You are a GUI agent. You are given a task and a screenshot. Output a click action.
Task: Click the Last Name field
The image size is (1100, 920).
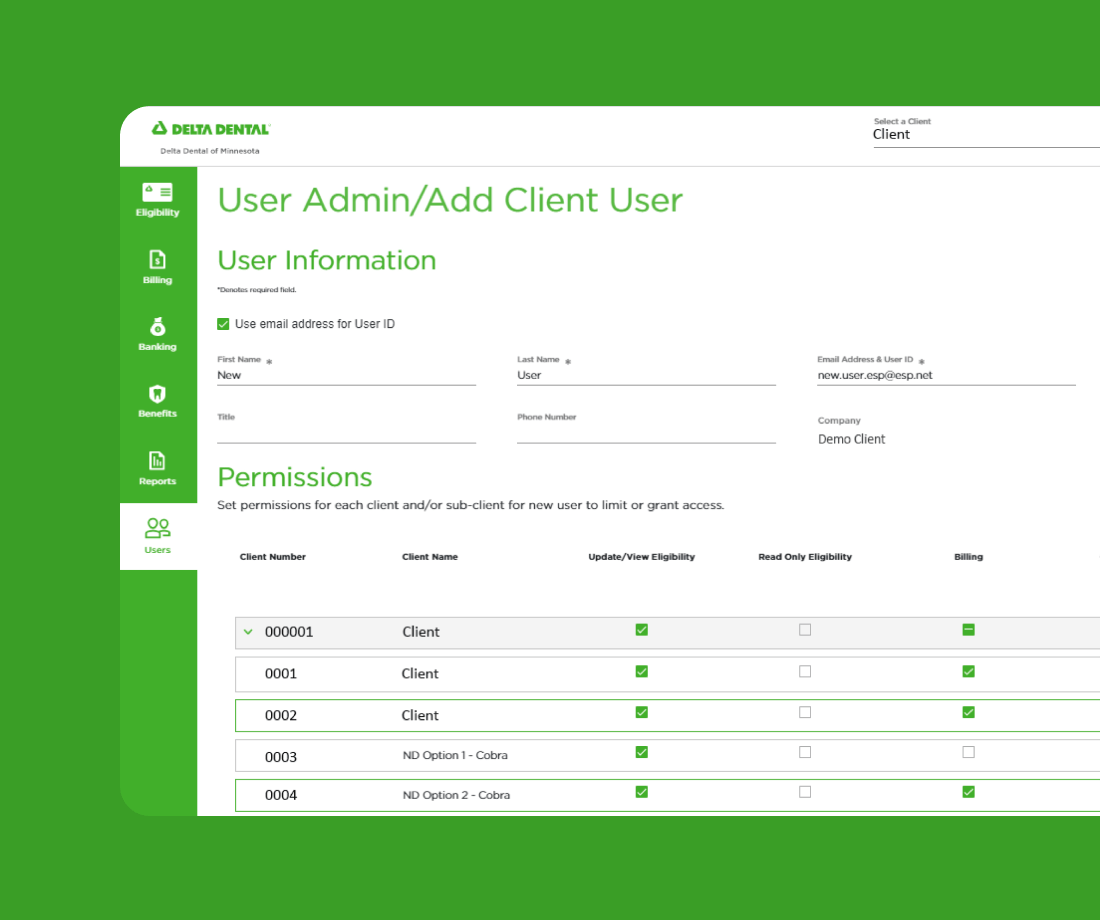click(646, 375)
